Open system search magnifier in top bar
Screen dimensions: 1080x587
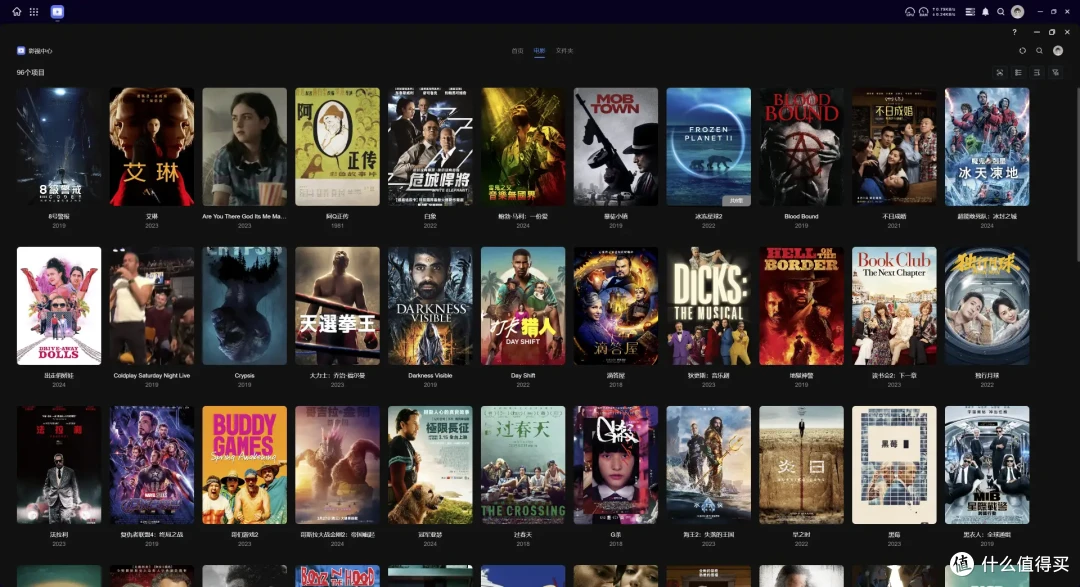[x=1001, y=12]
